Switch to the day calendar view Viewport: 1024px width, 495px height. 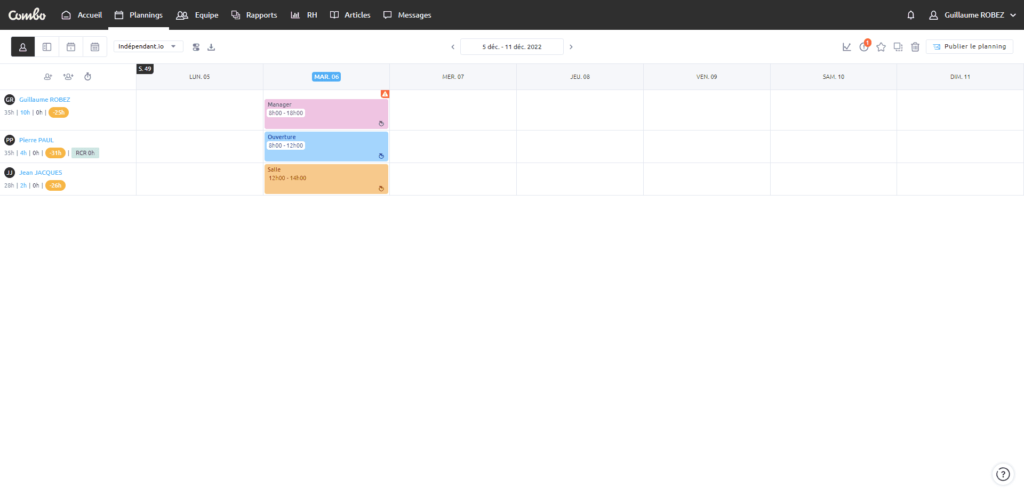pyautogui.click(x=71, y=47)
